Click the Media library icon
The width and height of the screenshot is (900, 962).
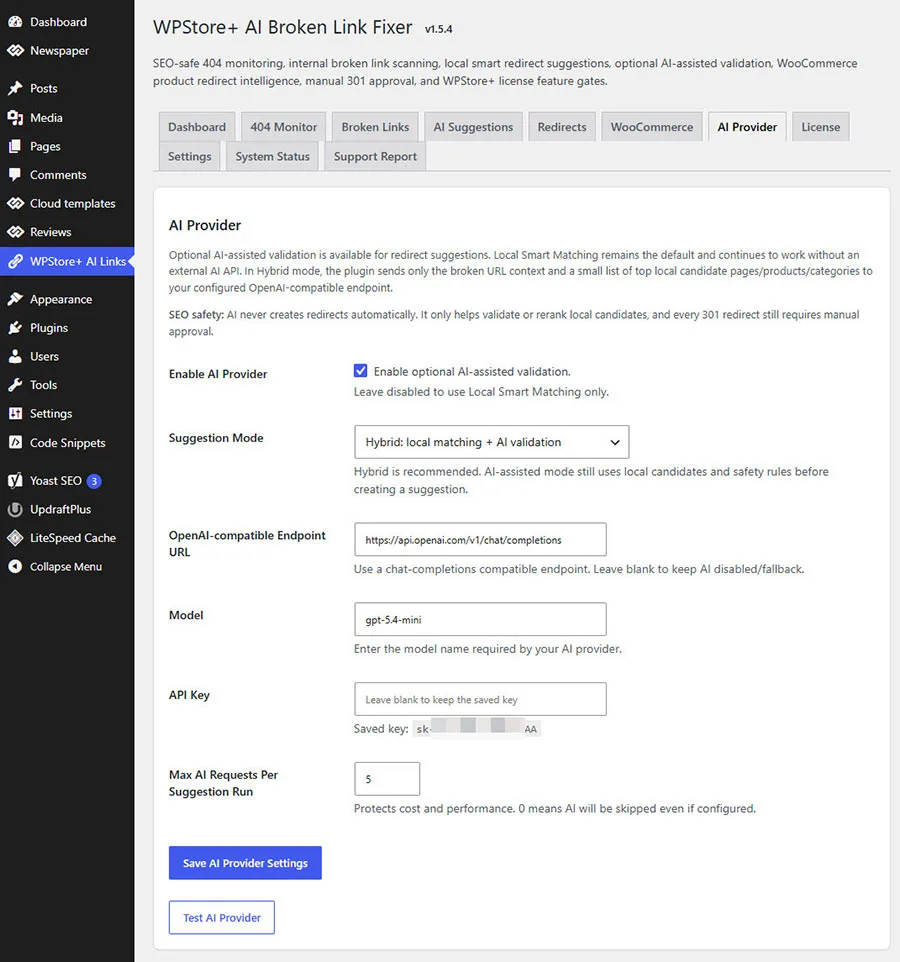[15, 118]
